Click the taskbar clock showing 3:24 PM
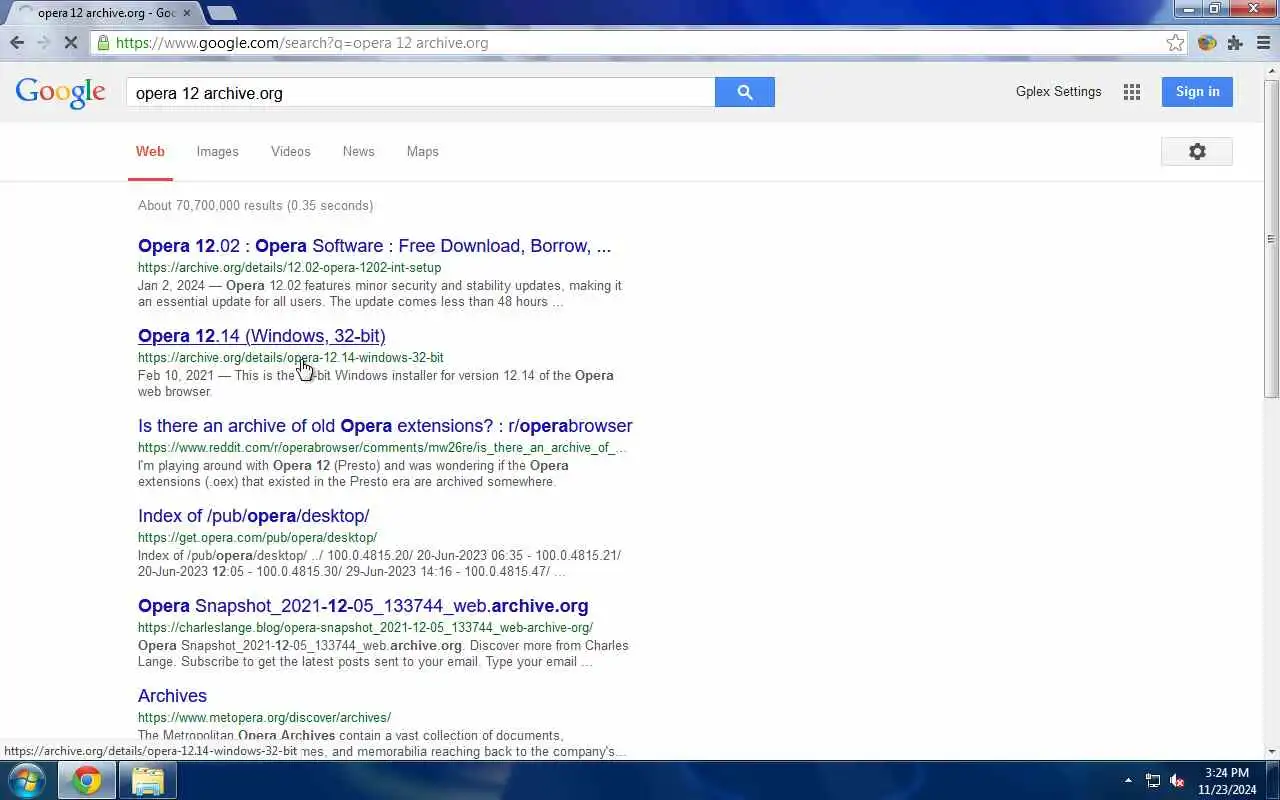Viewport: 1280px width, 800px height. [1226, 780]
